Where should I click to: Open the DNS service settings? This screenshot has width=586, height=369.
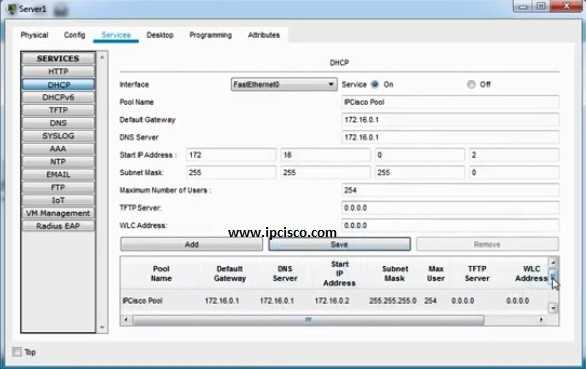[x=58, y=123]
